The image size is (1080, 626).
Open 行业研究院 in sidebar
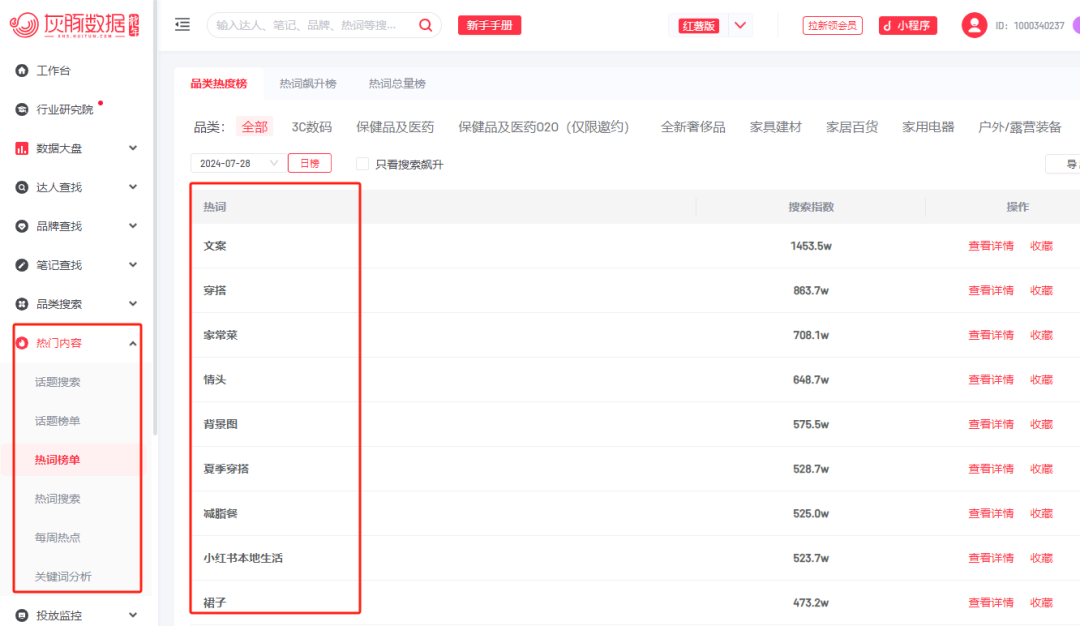point(64,109)
